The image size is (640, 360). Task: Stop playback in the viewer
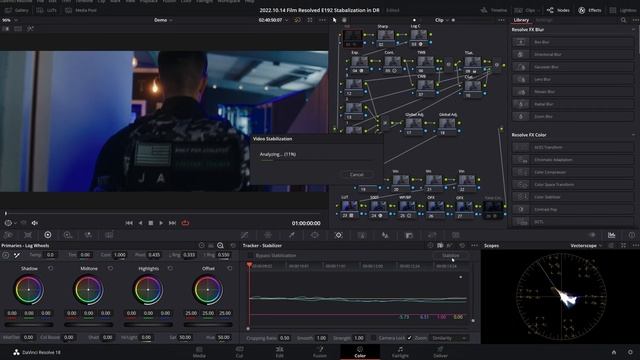[x=151, y=223]
